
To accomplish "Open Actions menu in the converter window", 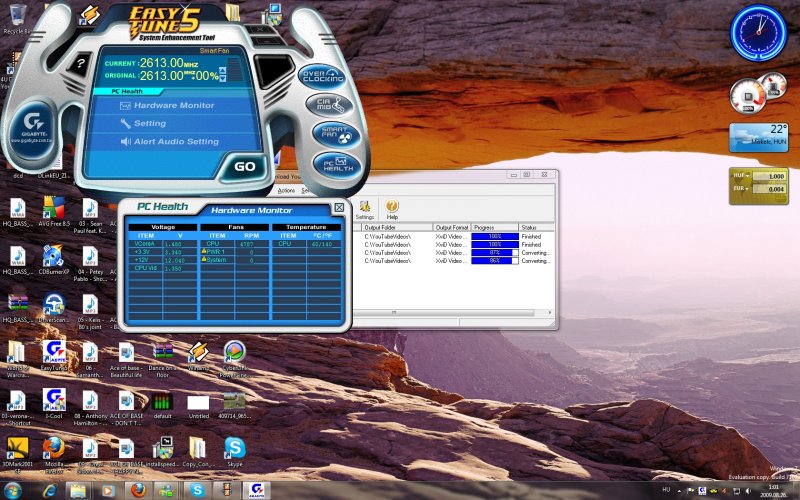I will [x=286, y=190].
